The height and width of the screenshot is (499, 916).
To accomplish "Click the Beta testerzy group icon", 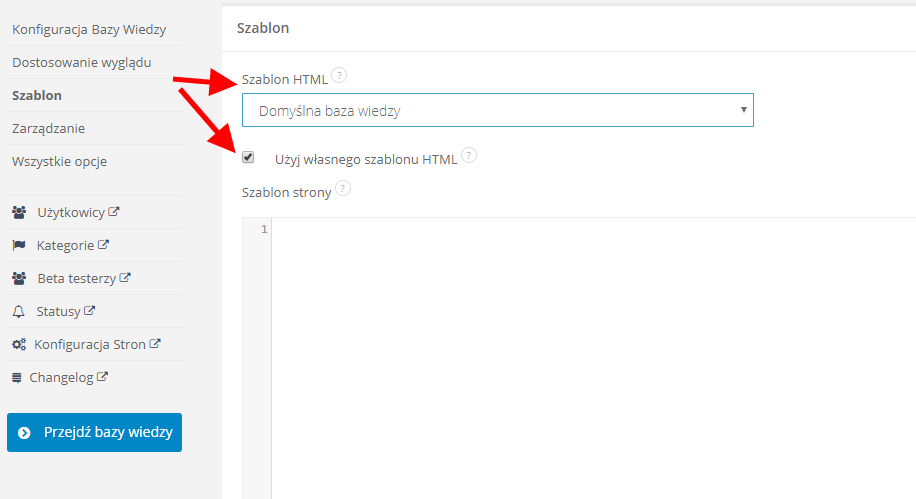I will tap(19, 278).
